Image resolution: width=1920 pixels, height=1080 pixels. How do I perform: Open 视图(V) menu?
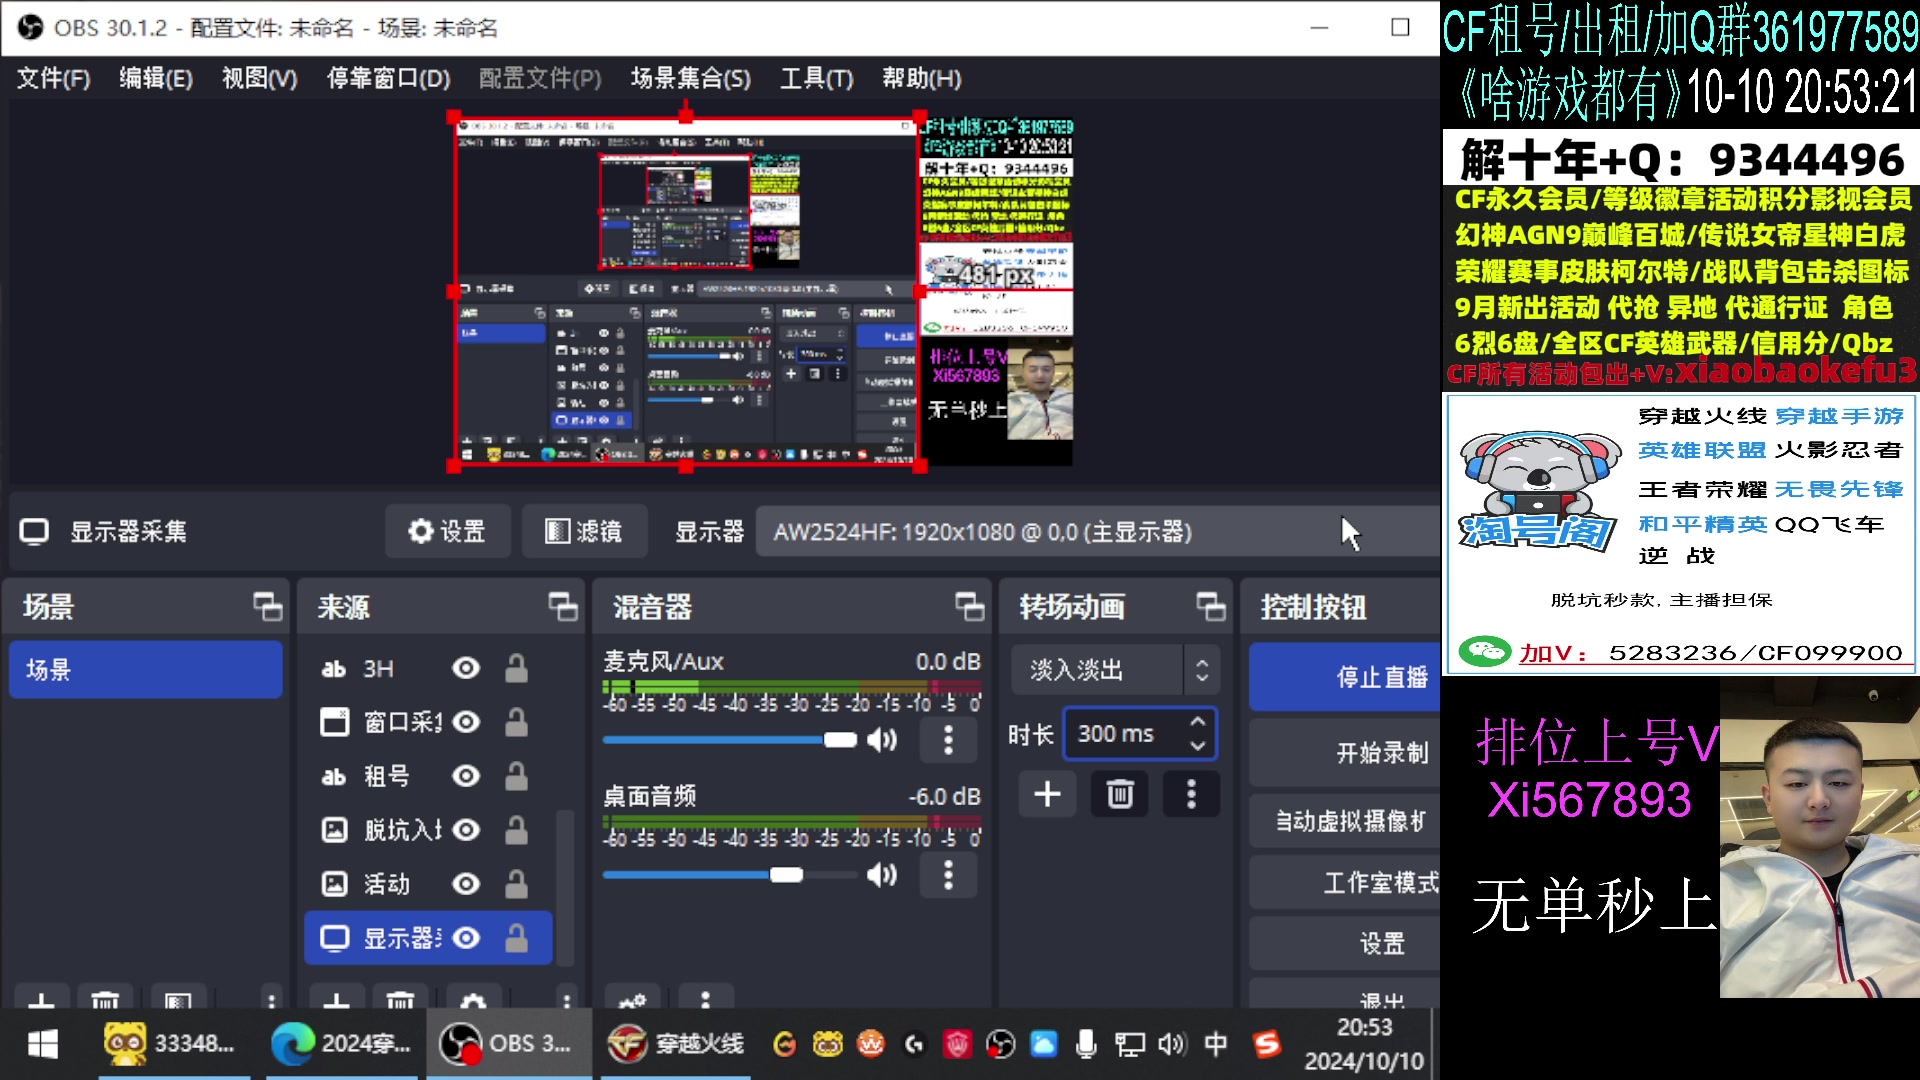(260, 78)
